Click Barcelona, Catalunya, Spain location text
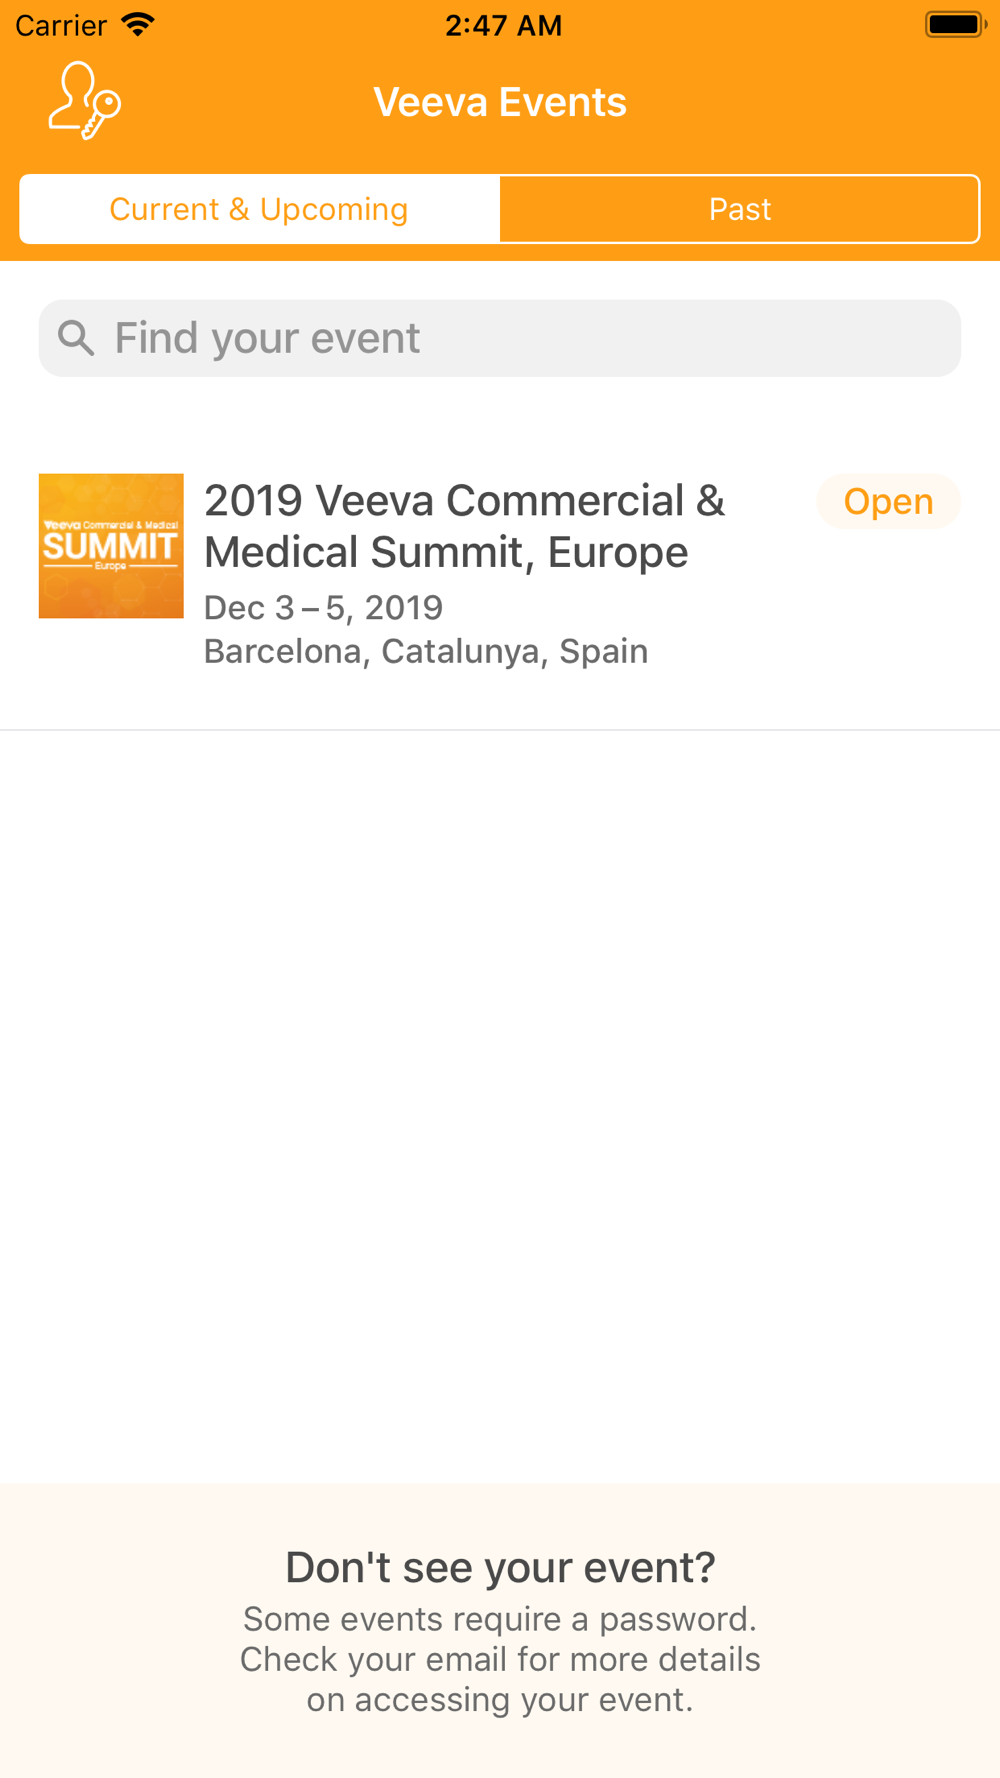 (x=426, y=651)
